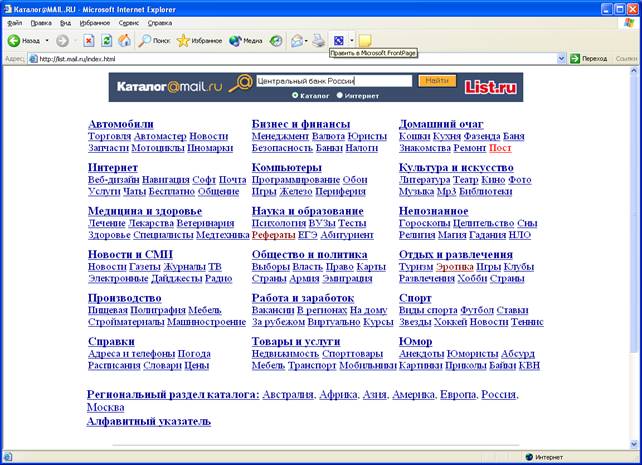Open the Избранное menu
642x465 pixels.
pyautogui.click(x=95, y=23)
